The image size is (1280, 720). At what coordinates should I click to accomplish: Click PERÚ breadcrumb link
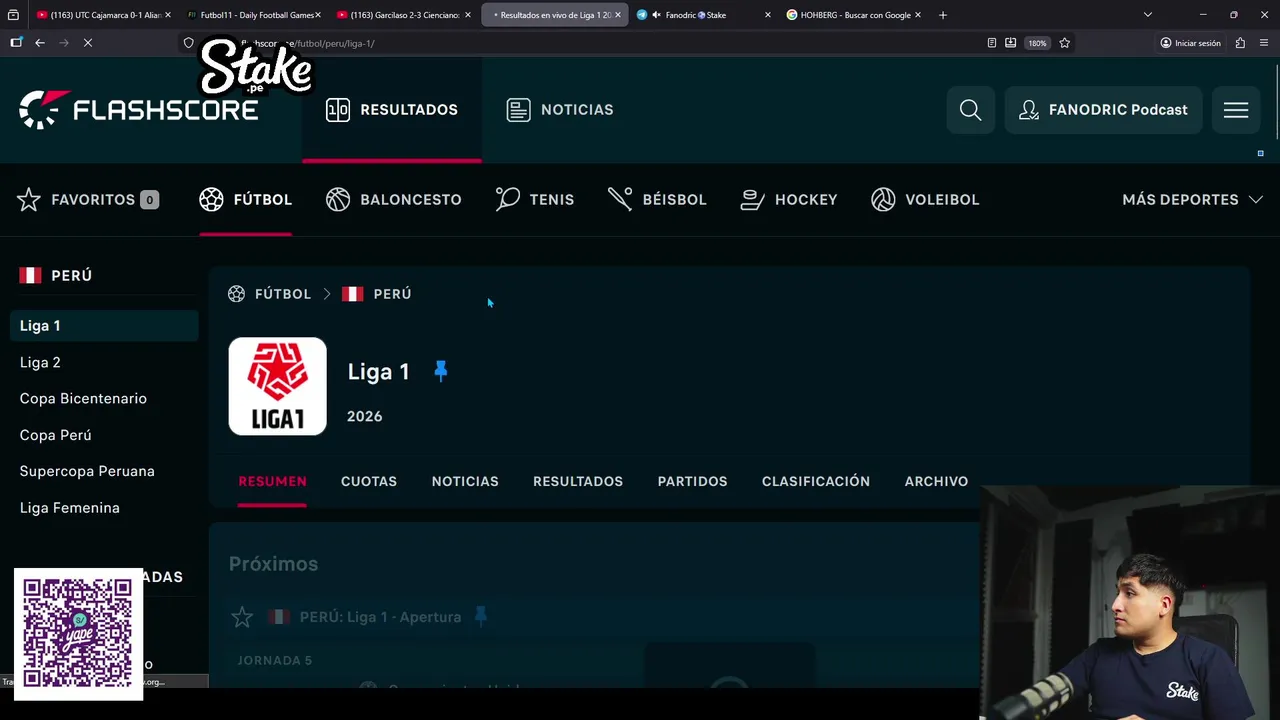pyautogui.click(x=392, y=294)
